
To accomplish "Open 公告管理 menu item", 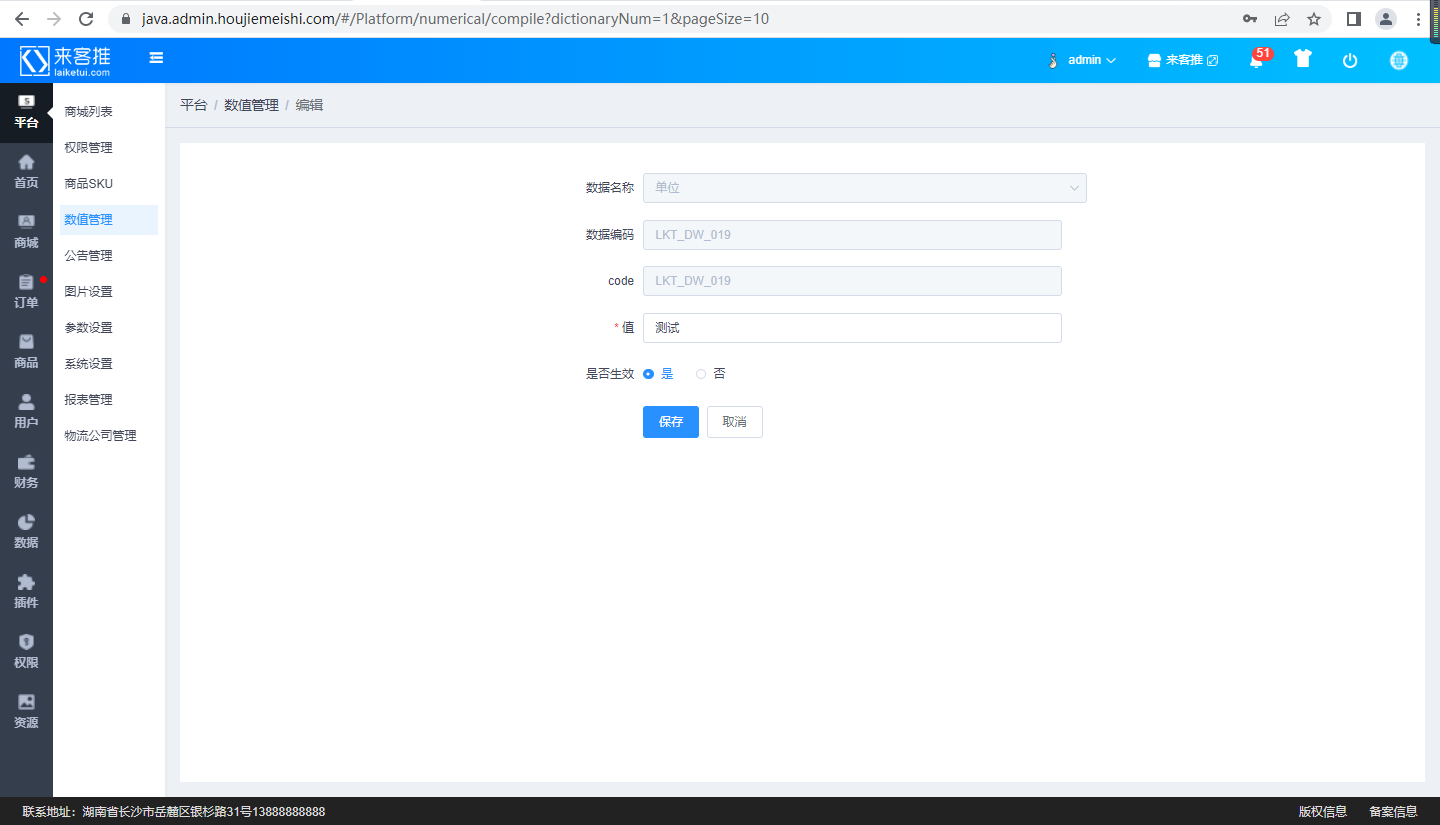I will tap(89, 256).
